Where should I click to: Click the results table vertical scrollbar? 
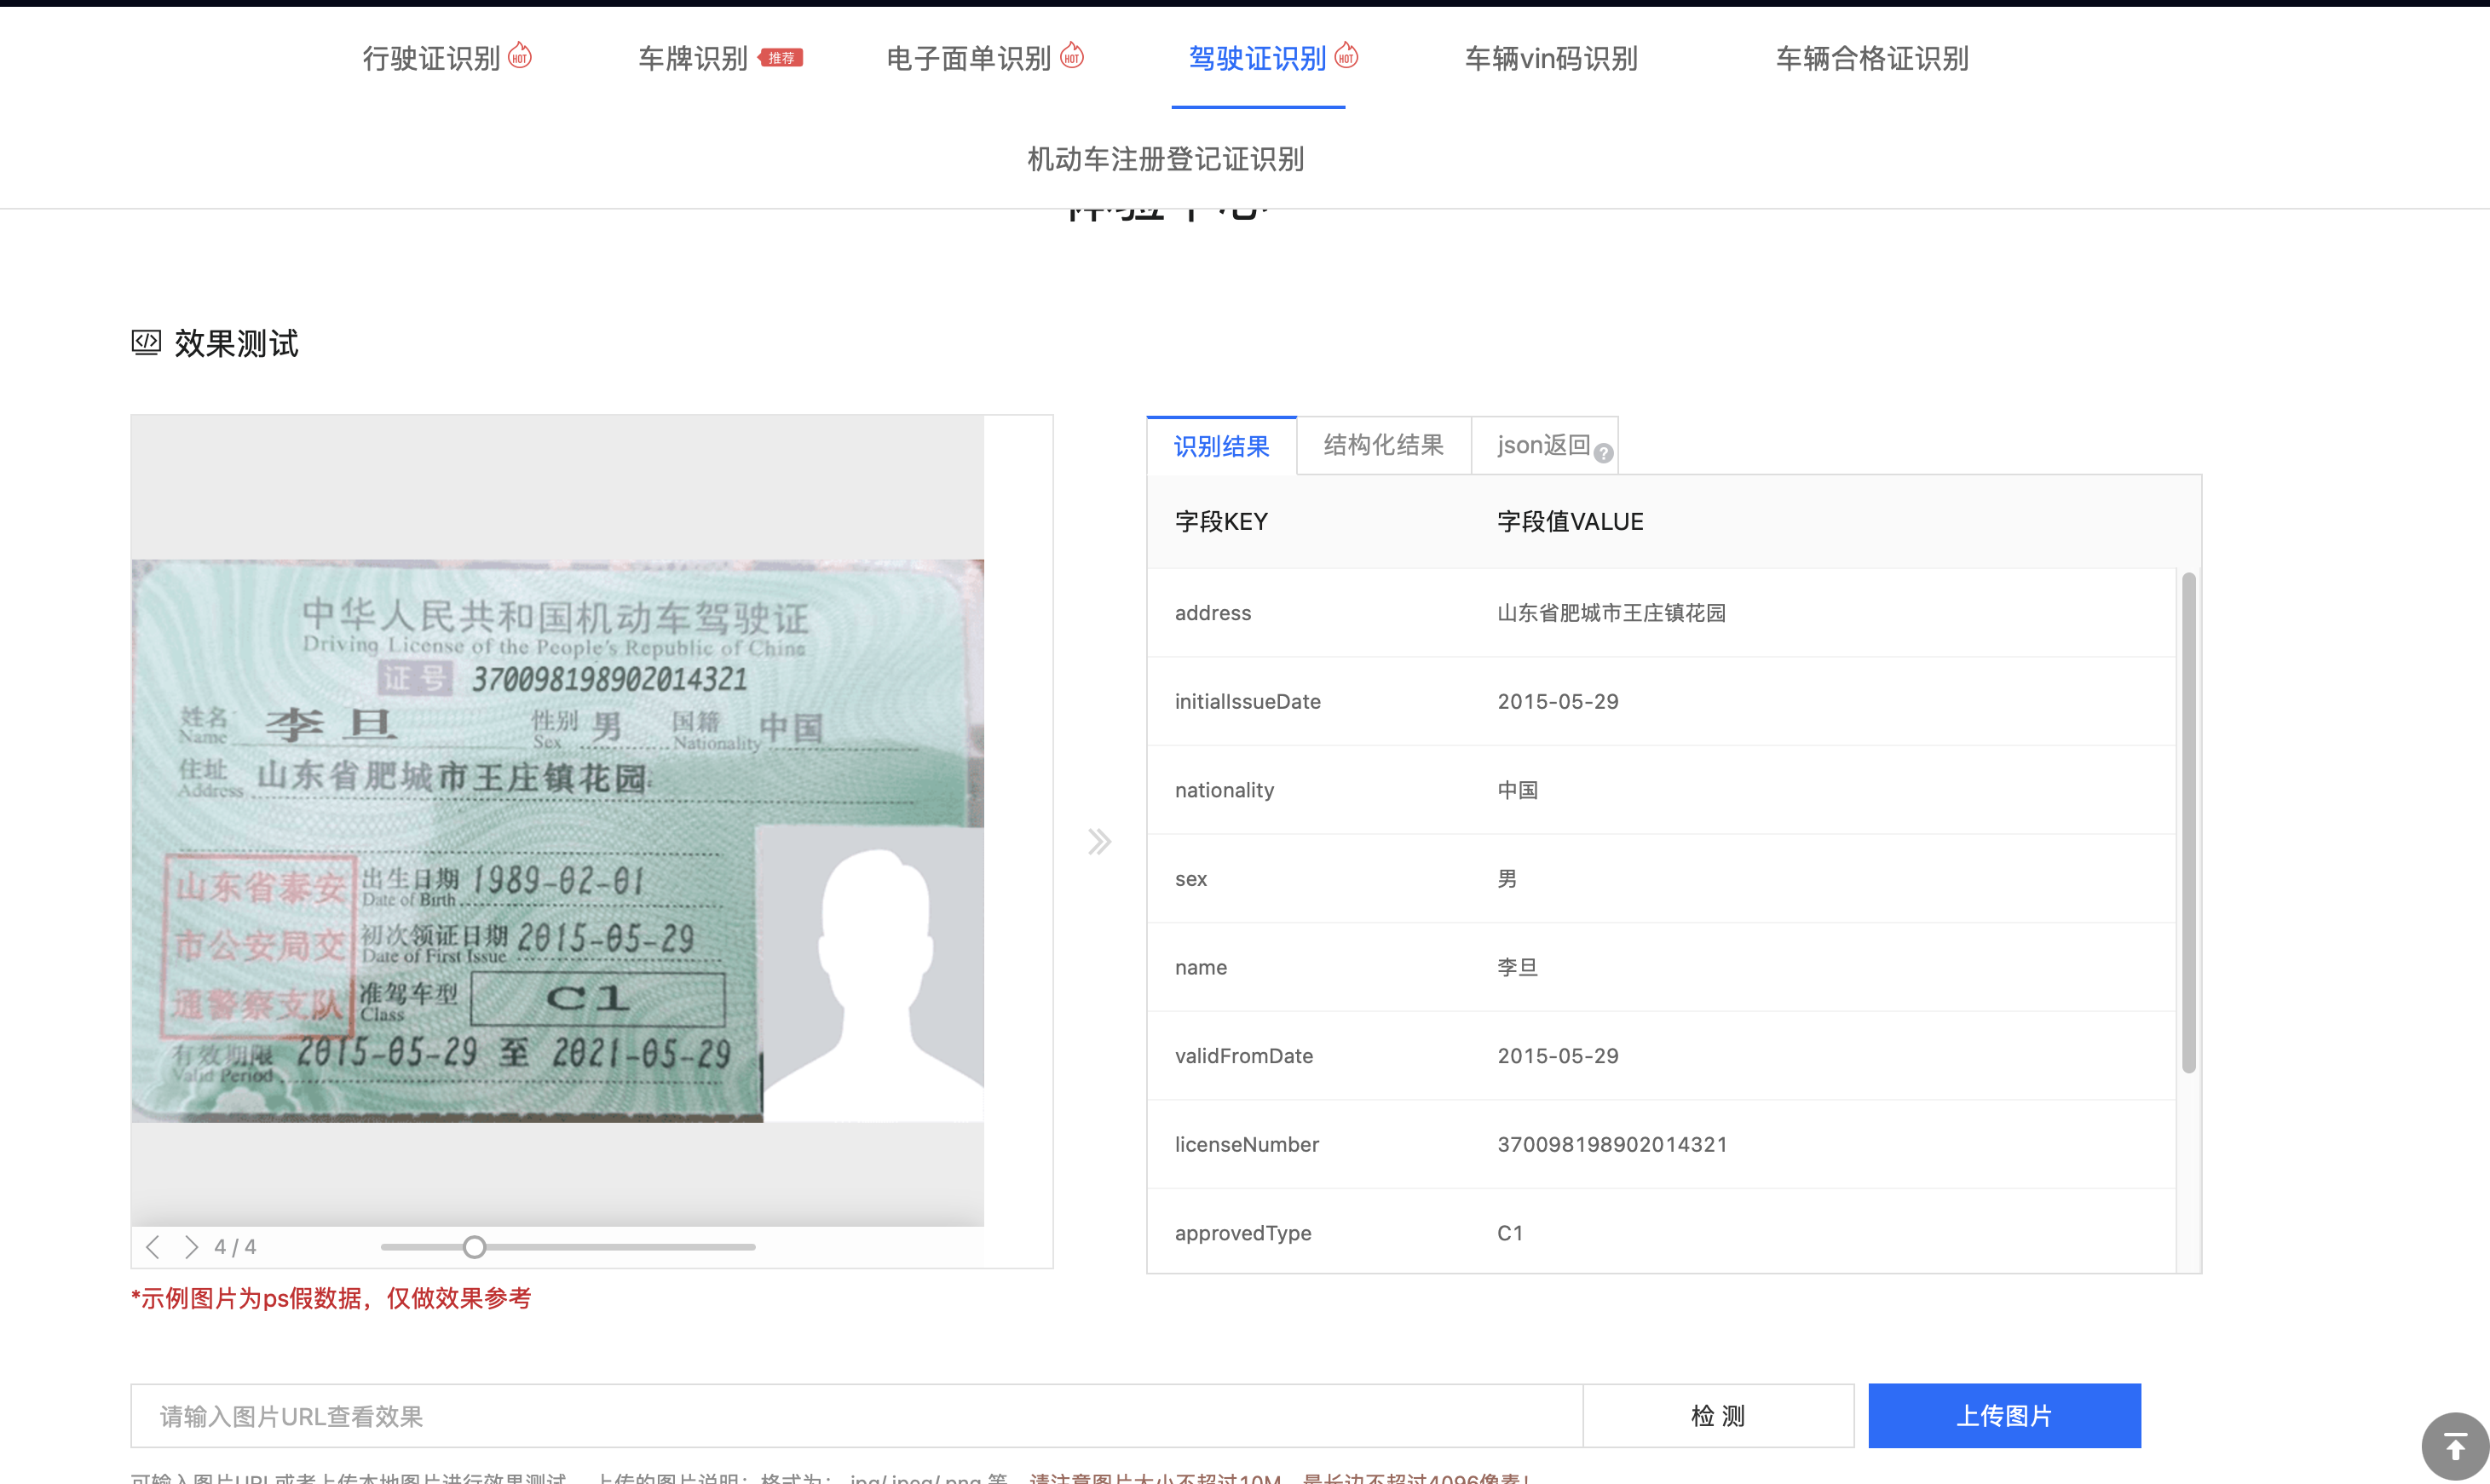pyautogui.click(x=2189, y=823)
